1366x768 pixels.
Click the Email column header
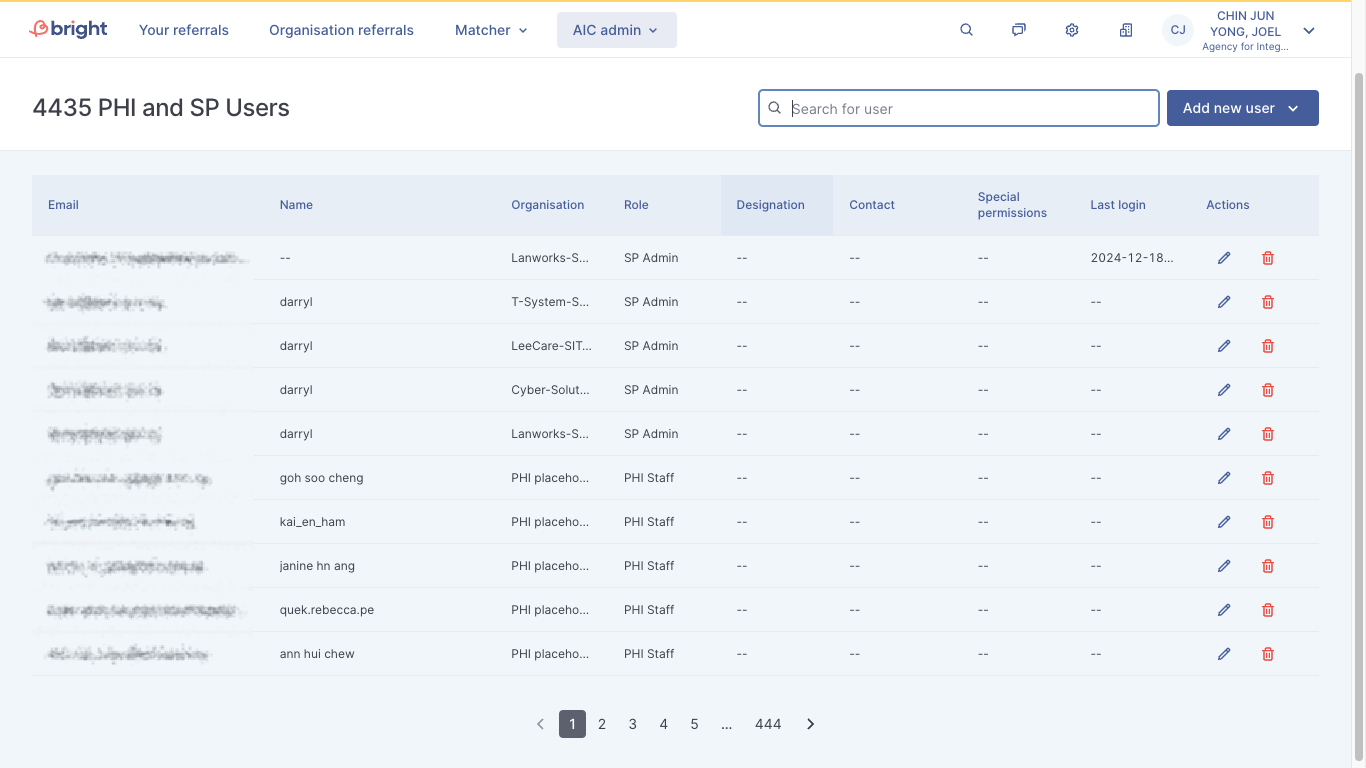click(x=63, y=205)
